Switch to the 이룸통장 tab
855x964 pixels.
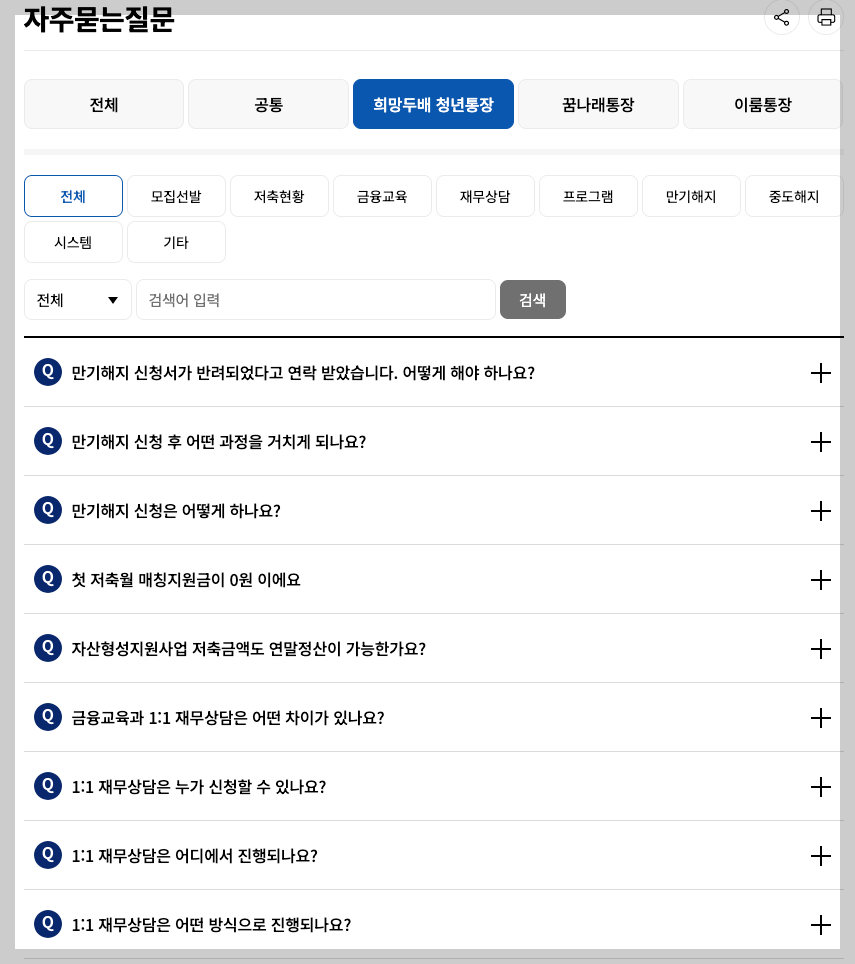[x=763, y=104]
